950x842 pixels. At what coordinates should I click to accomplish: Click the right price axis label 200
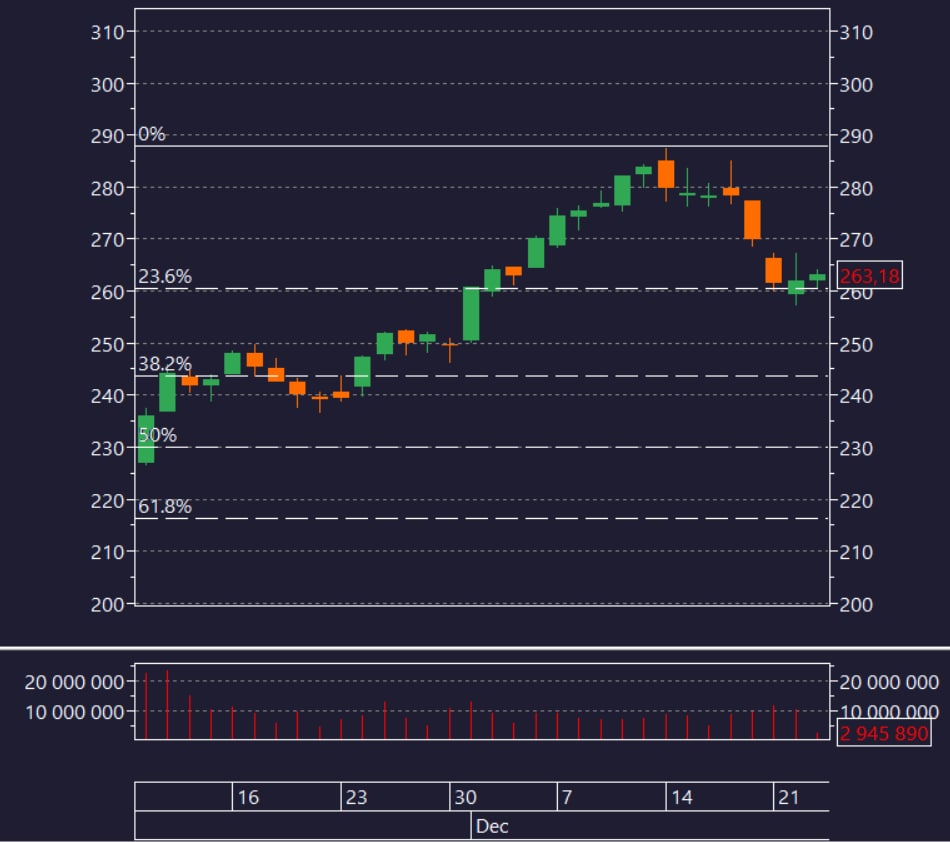pyautogui.click(x=856, y=605)
